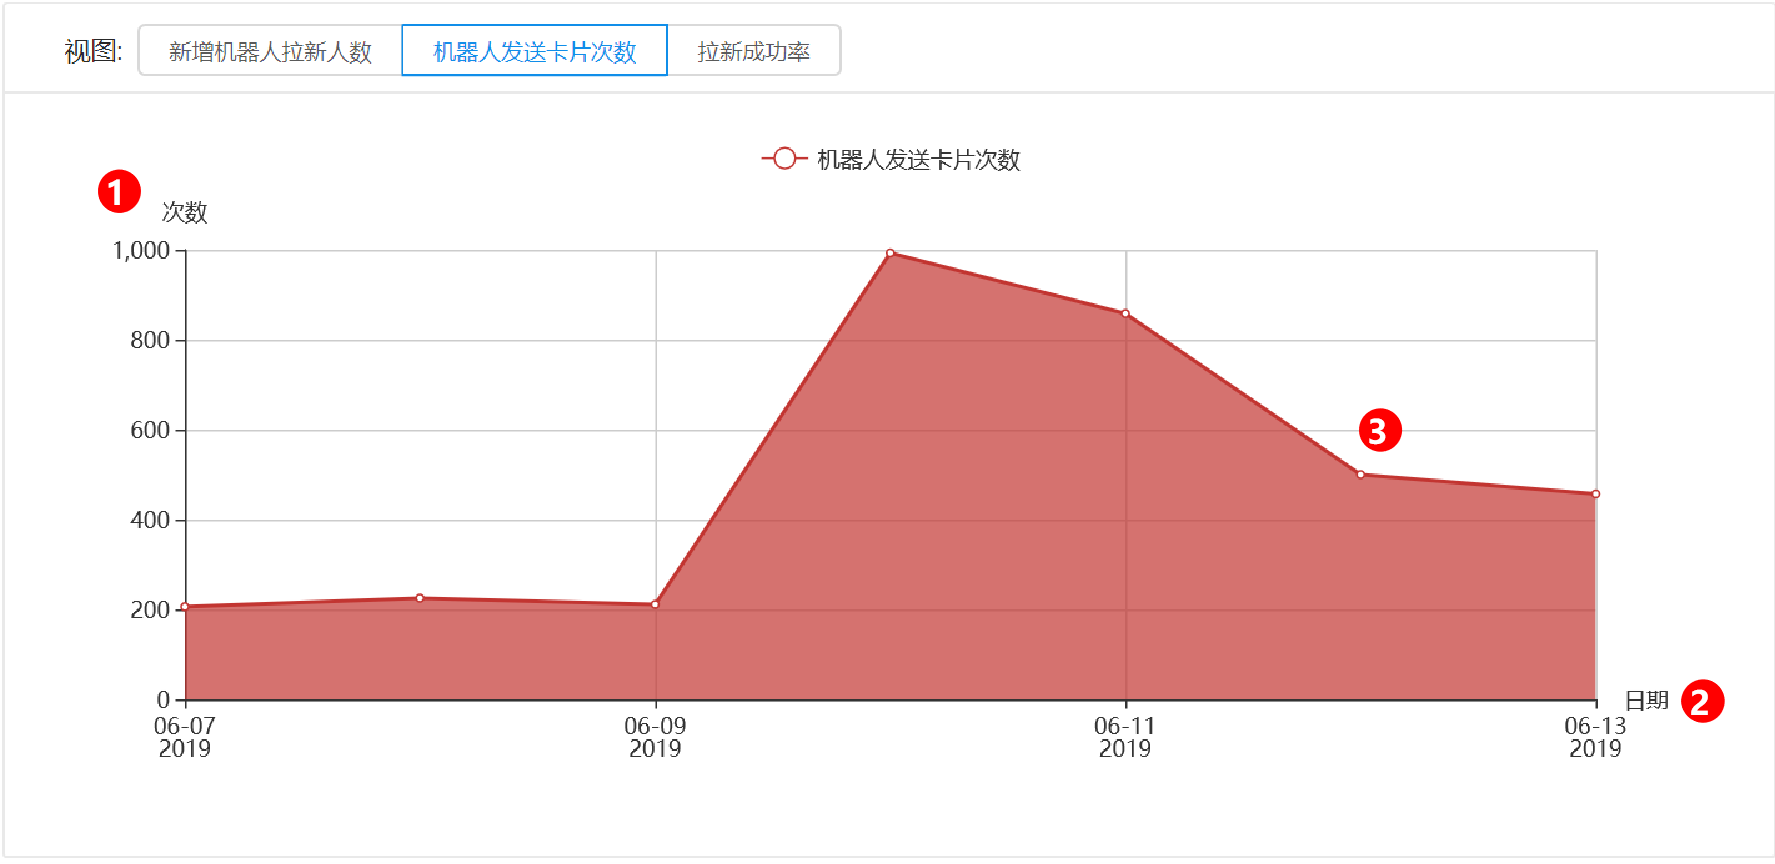Click the 视图: label
The width and height of the screenshot is (1775, 864).
(93, 51)
